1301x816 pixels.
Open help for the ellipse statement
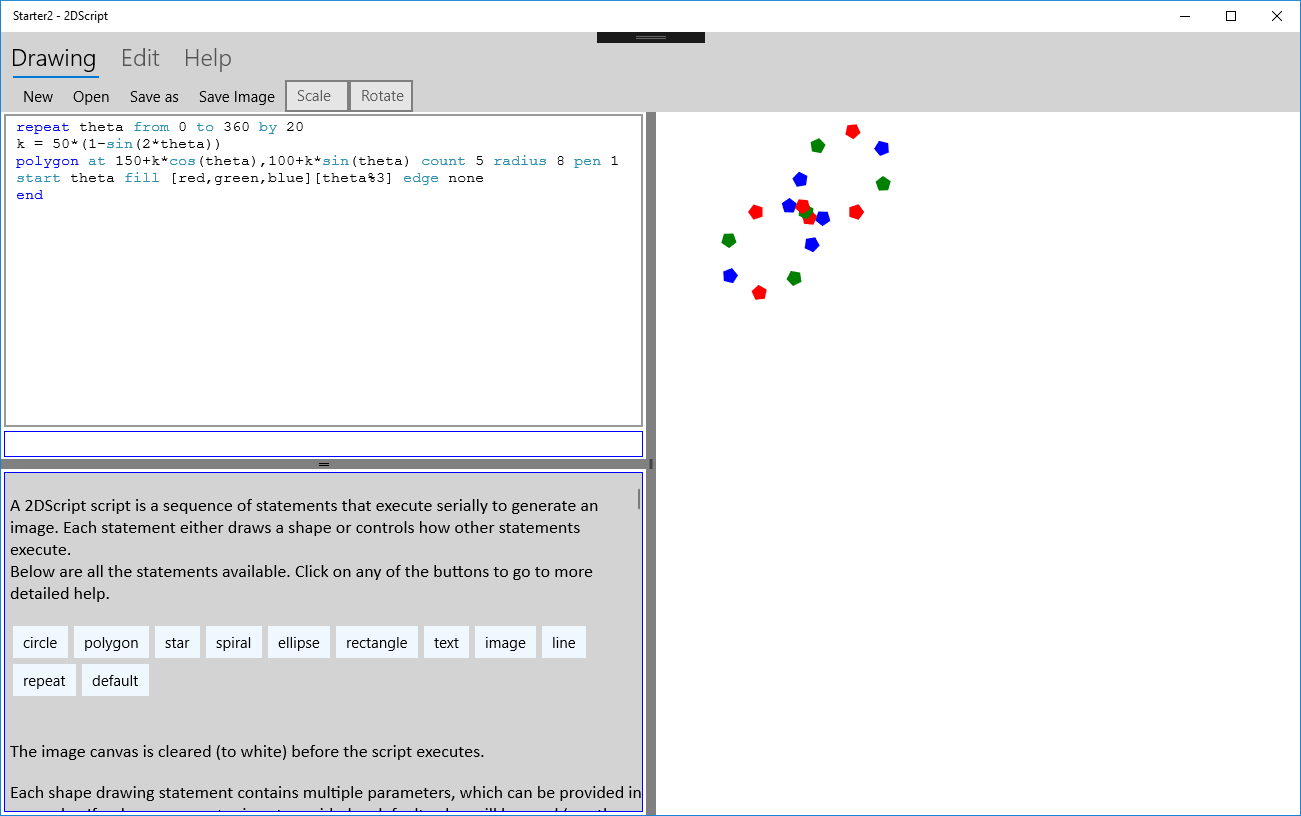299,642
